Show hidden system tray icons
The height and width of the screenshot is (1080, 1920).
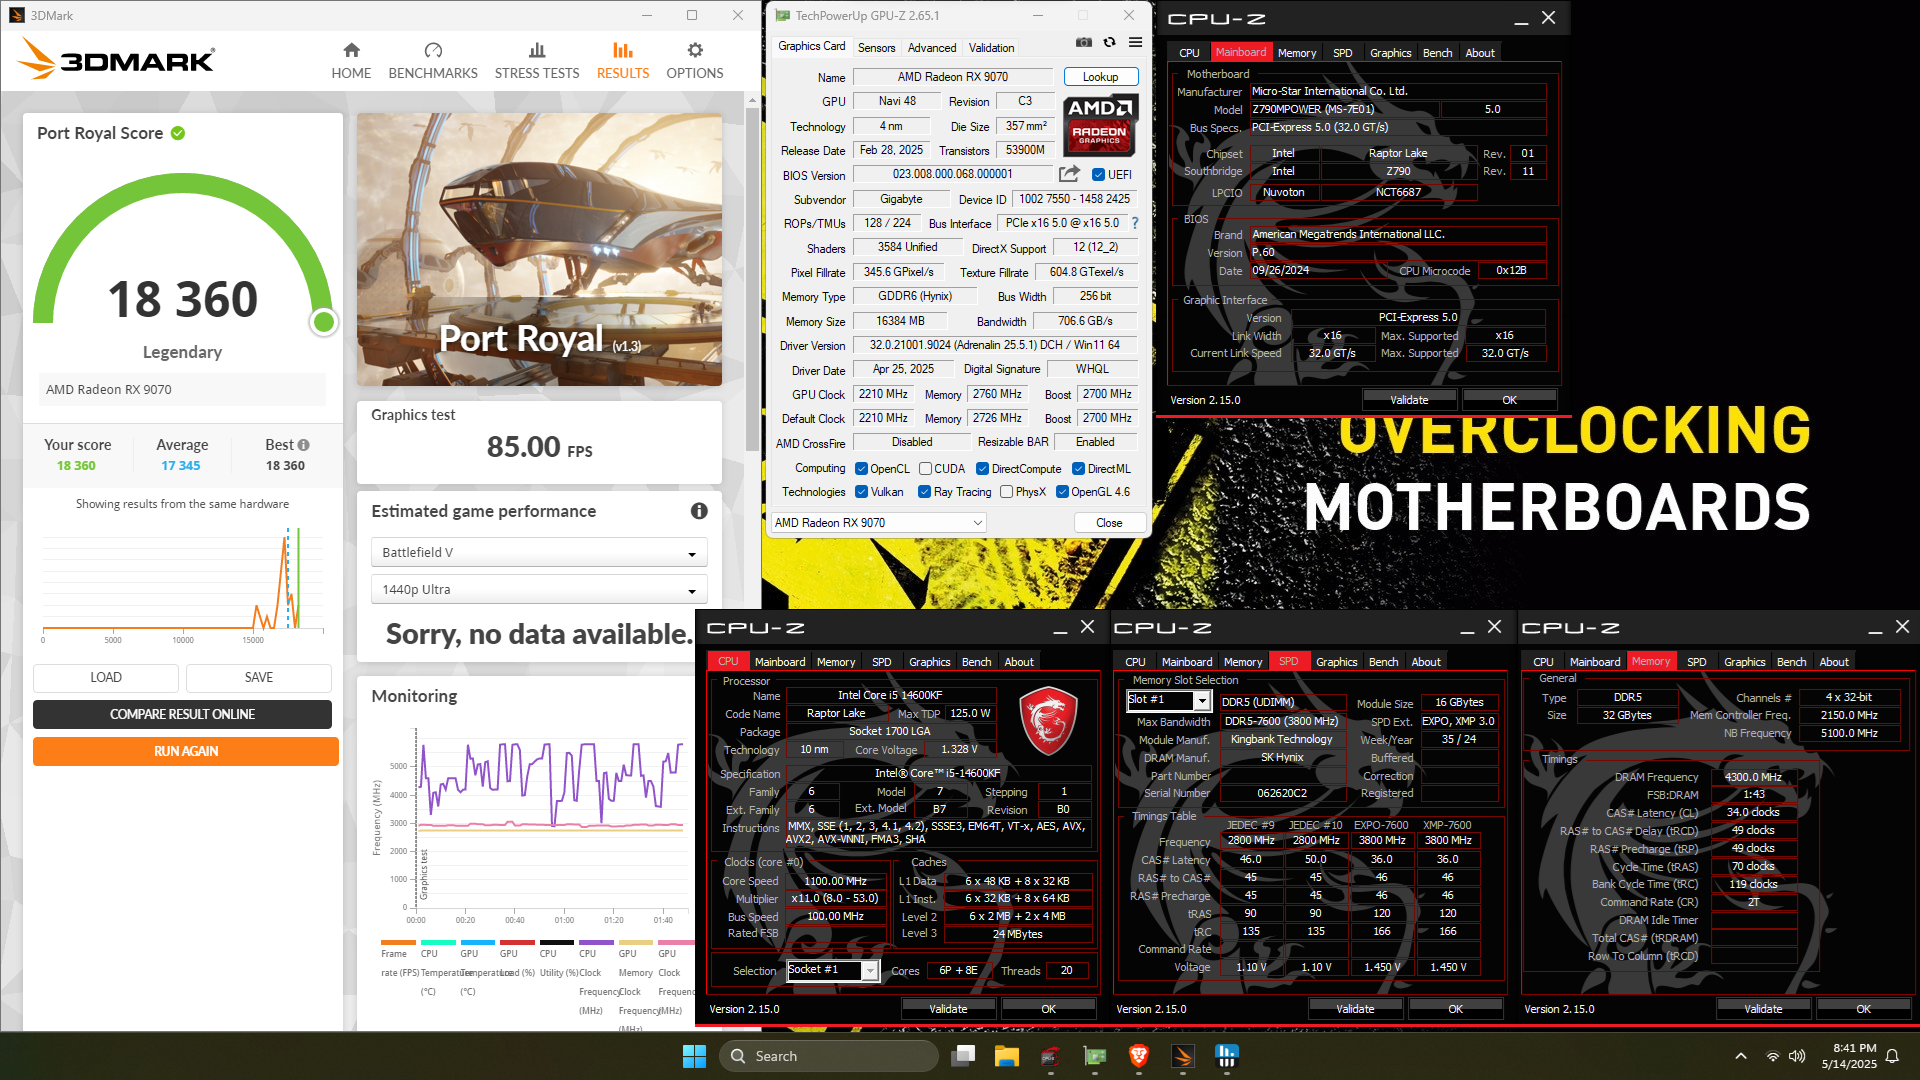(x=1741, y=1056)
